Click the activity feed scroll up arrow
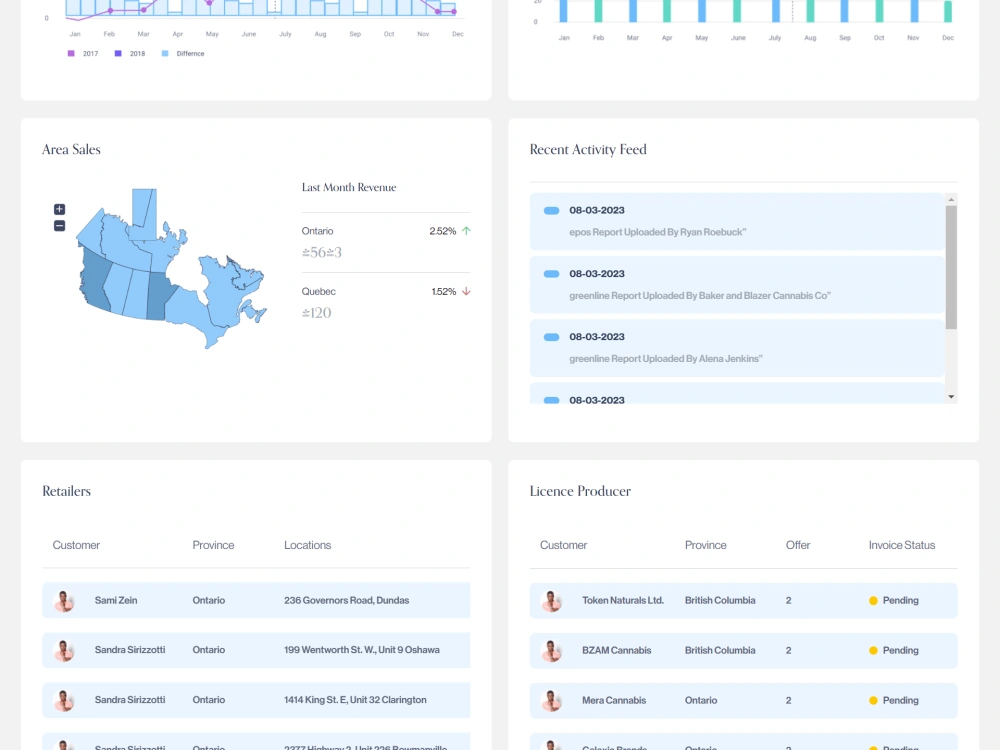 click(951, 200)
